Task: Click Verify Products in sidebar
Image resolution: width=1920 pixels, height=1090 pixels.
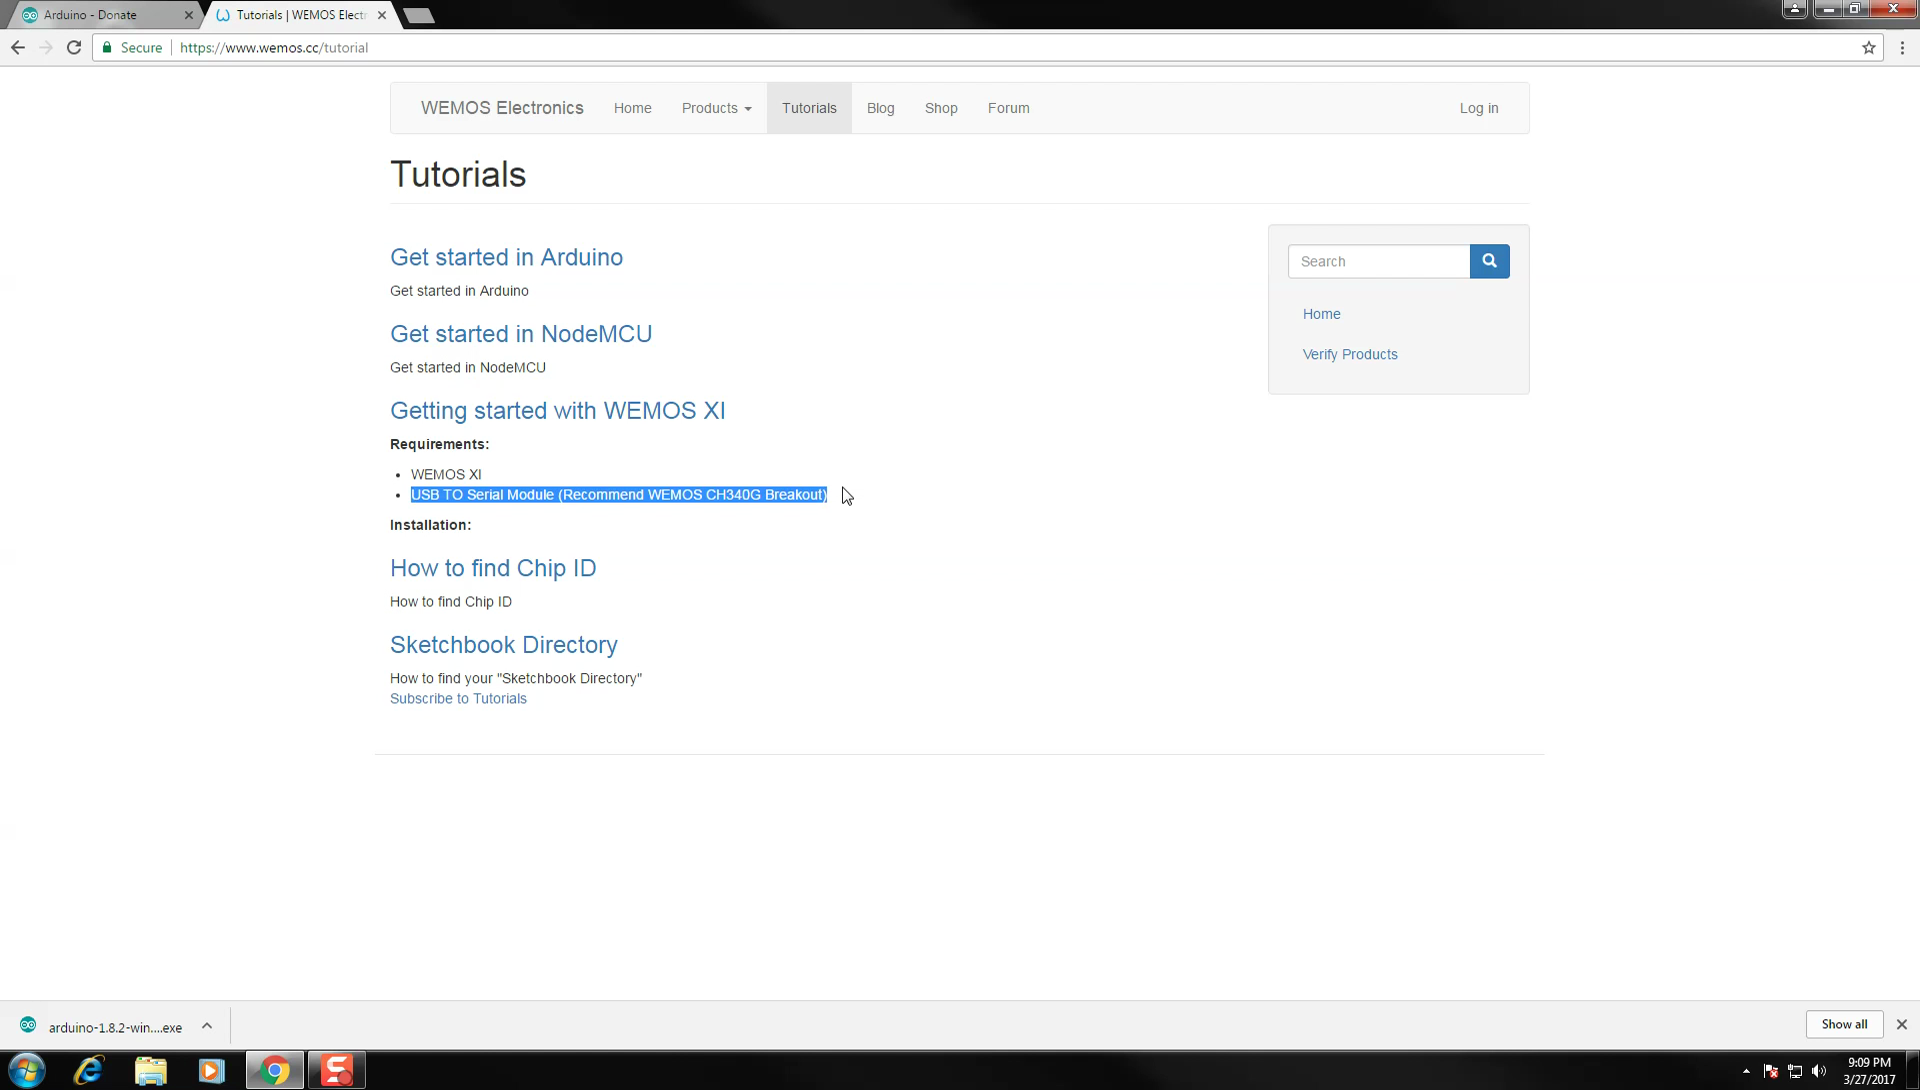Action: point(1350,355)
